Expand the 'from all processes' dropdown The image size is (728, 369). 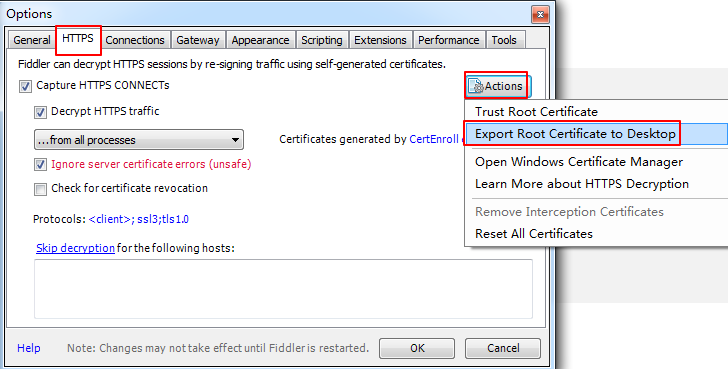click(x=139, y=140)
